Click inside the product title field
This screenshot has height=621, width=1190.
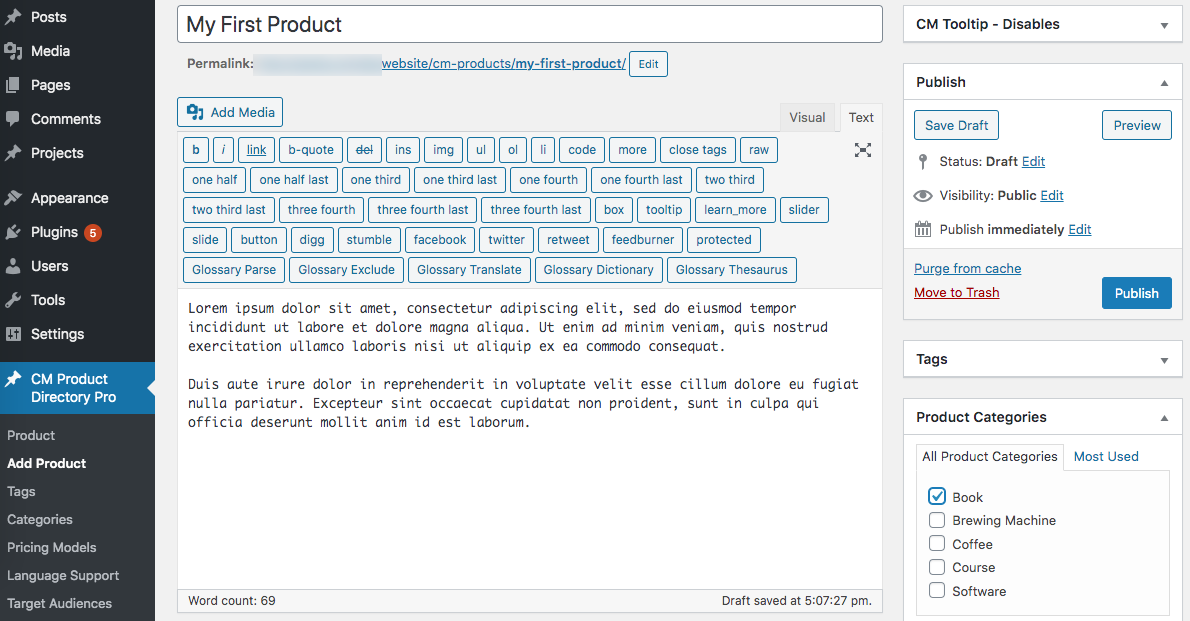click(x=530, y=24)
